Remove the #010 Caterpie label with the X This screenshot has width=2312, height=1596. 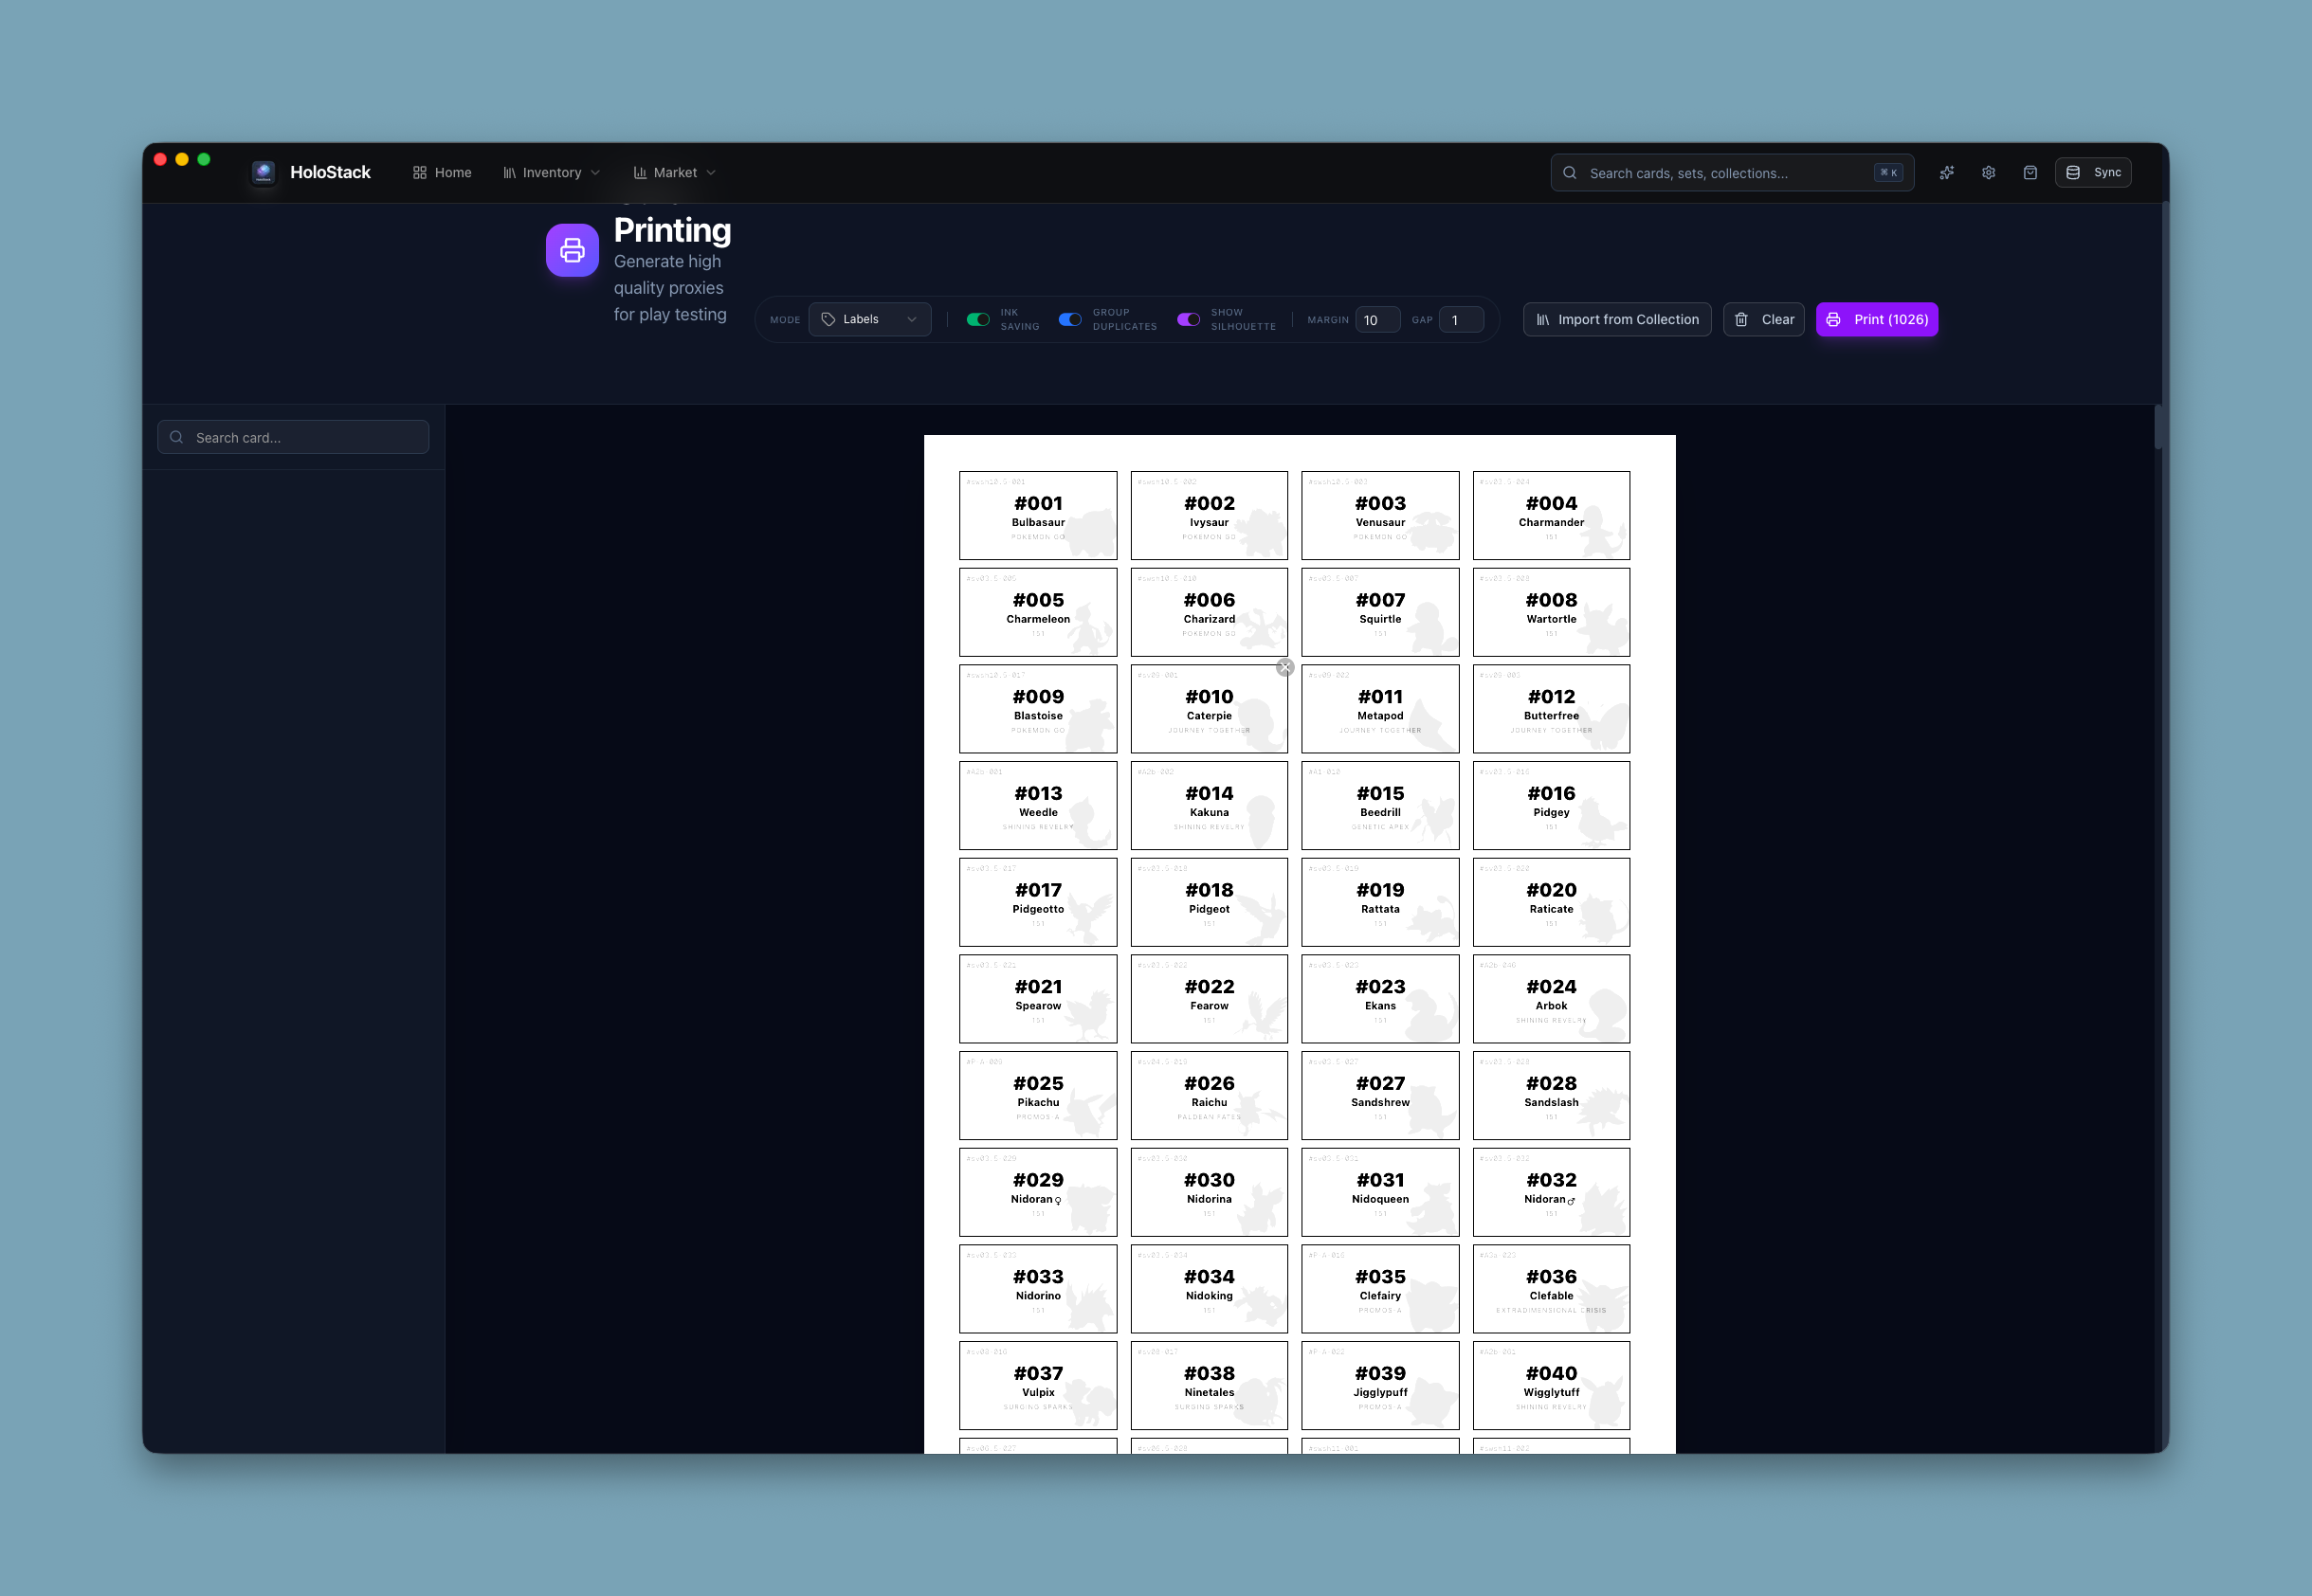1285,668
